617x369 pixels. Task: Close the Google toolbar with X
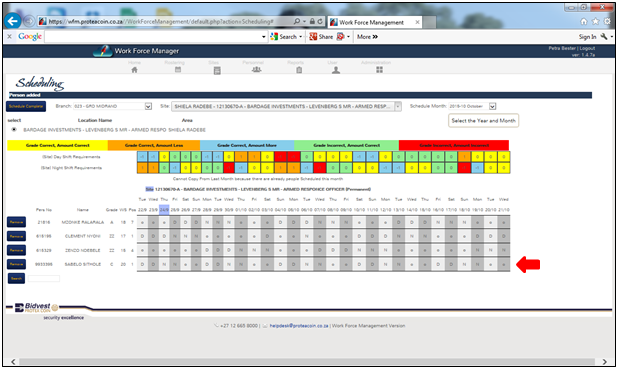click(9, 37)
